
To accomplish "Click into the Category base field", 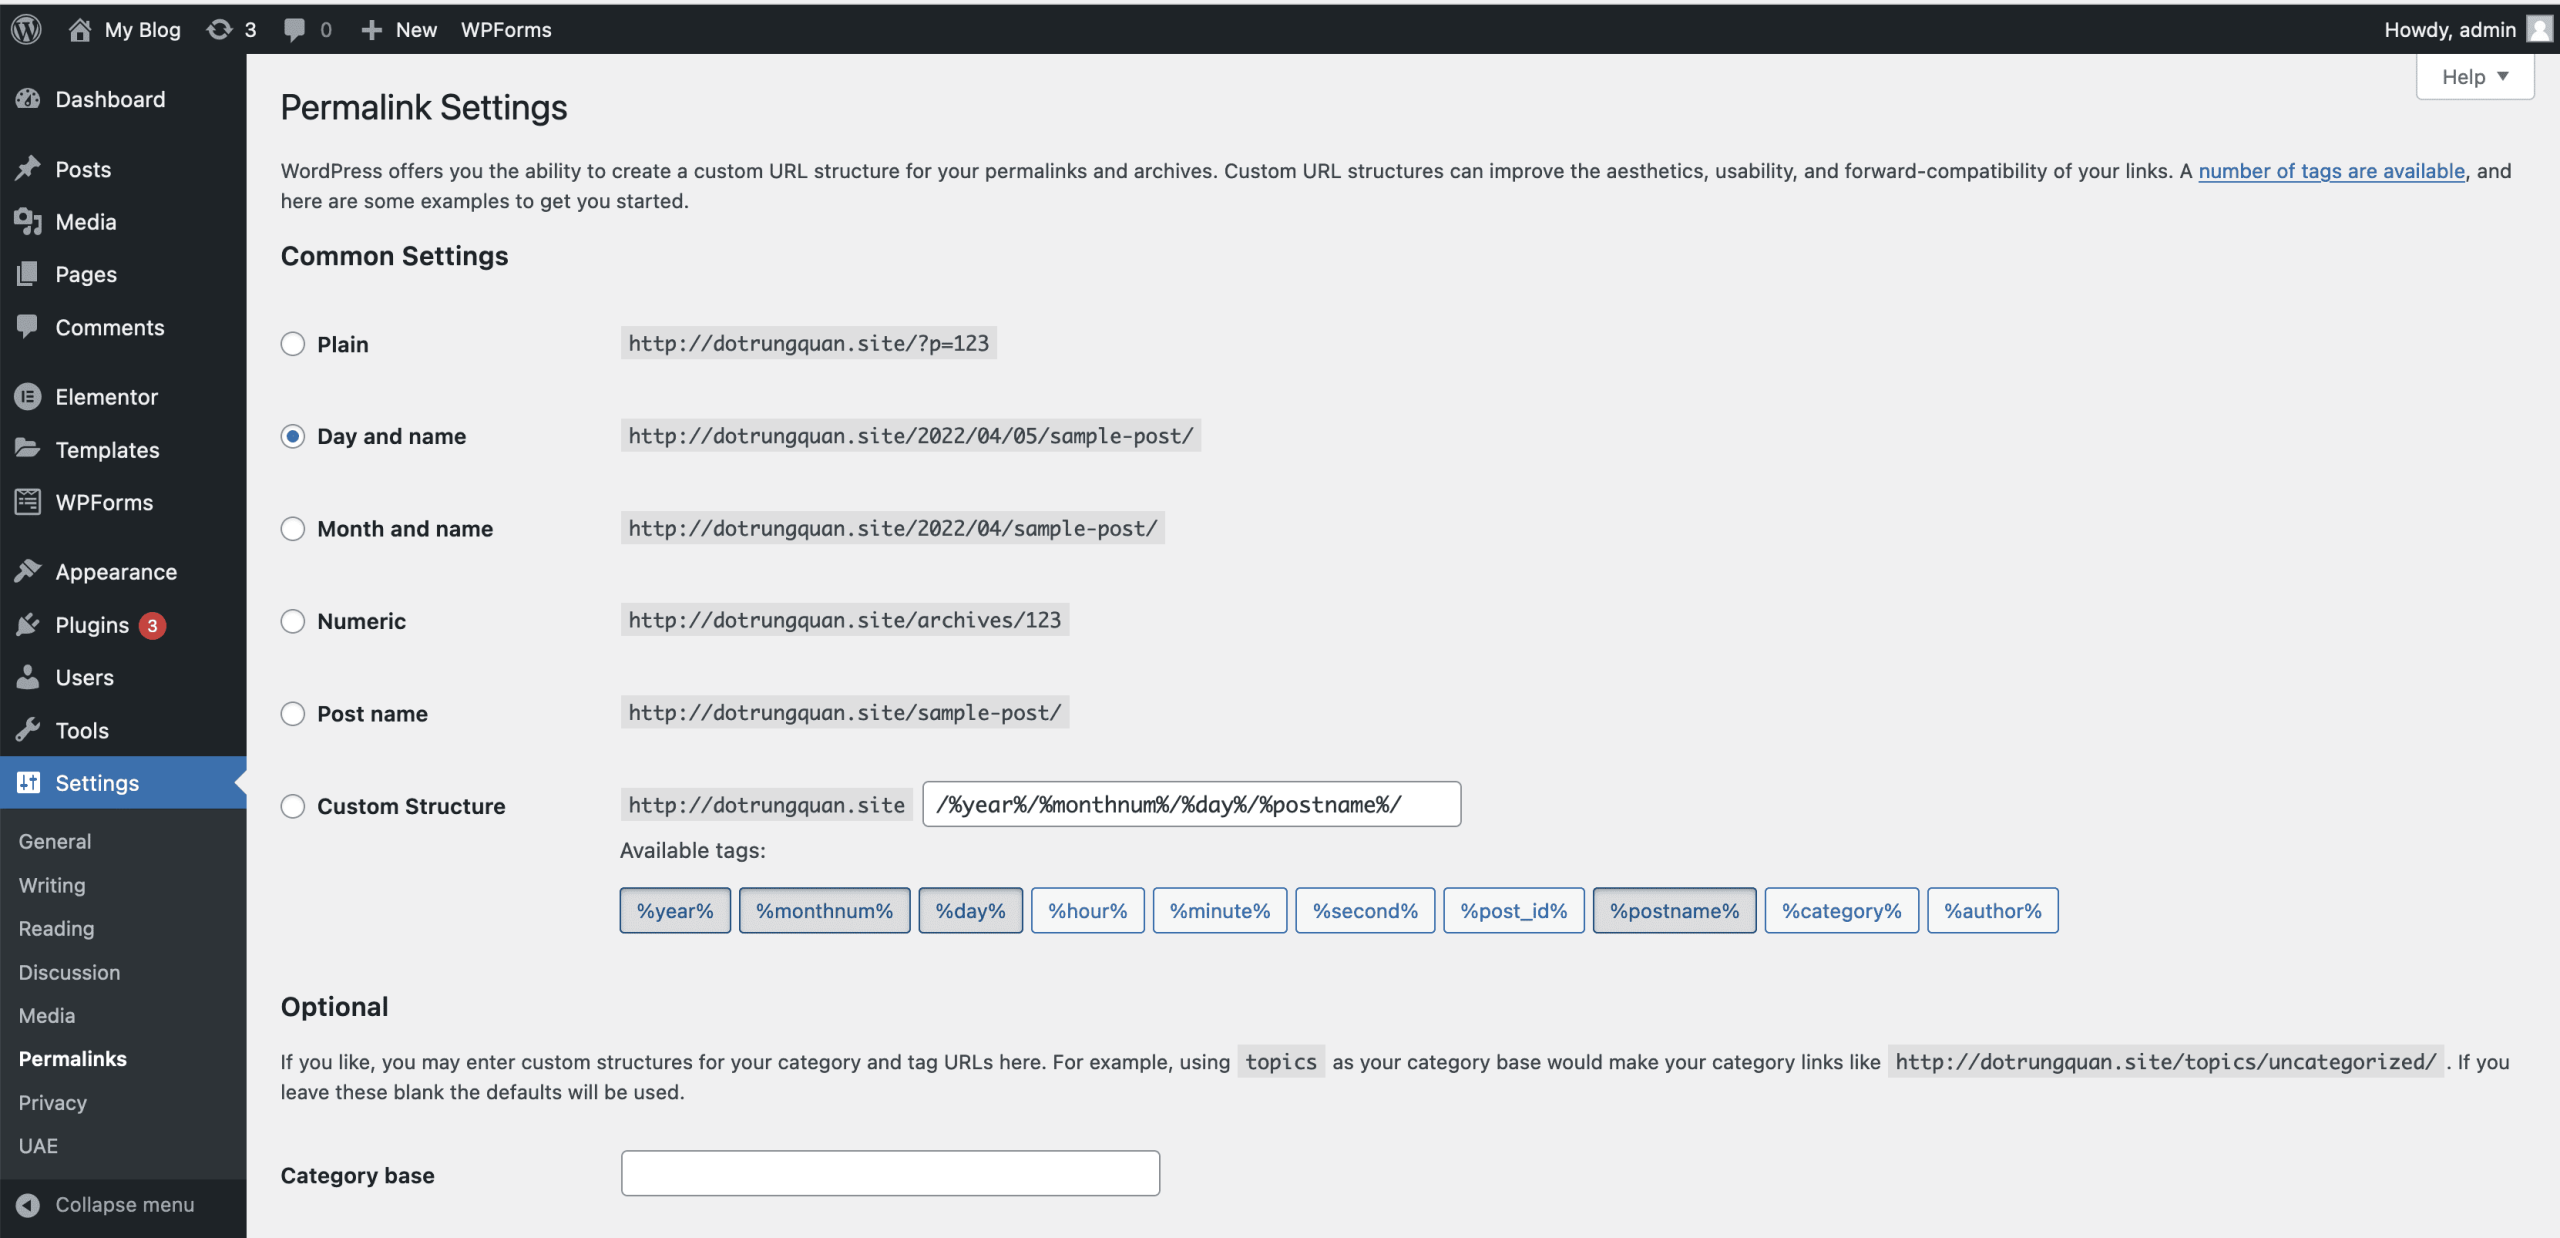I will point(890,1173).
